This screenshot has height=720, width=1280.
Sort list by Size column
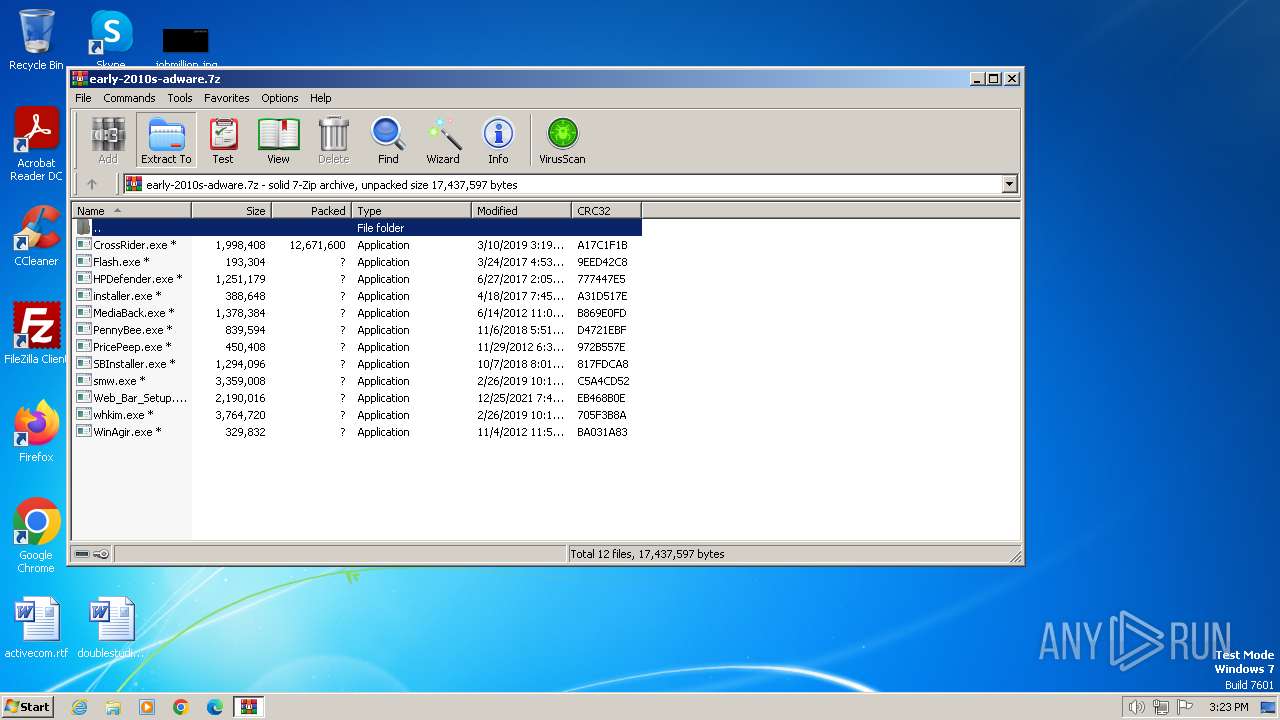tap(231, 210)
